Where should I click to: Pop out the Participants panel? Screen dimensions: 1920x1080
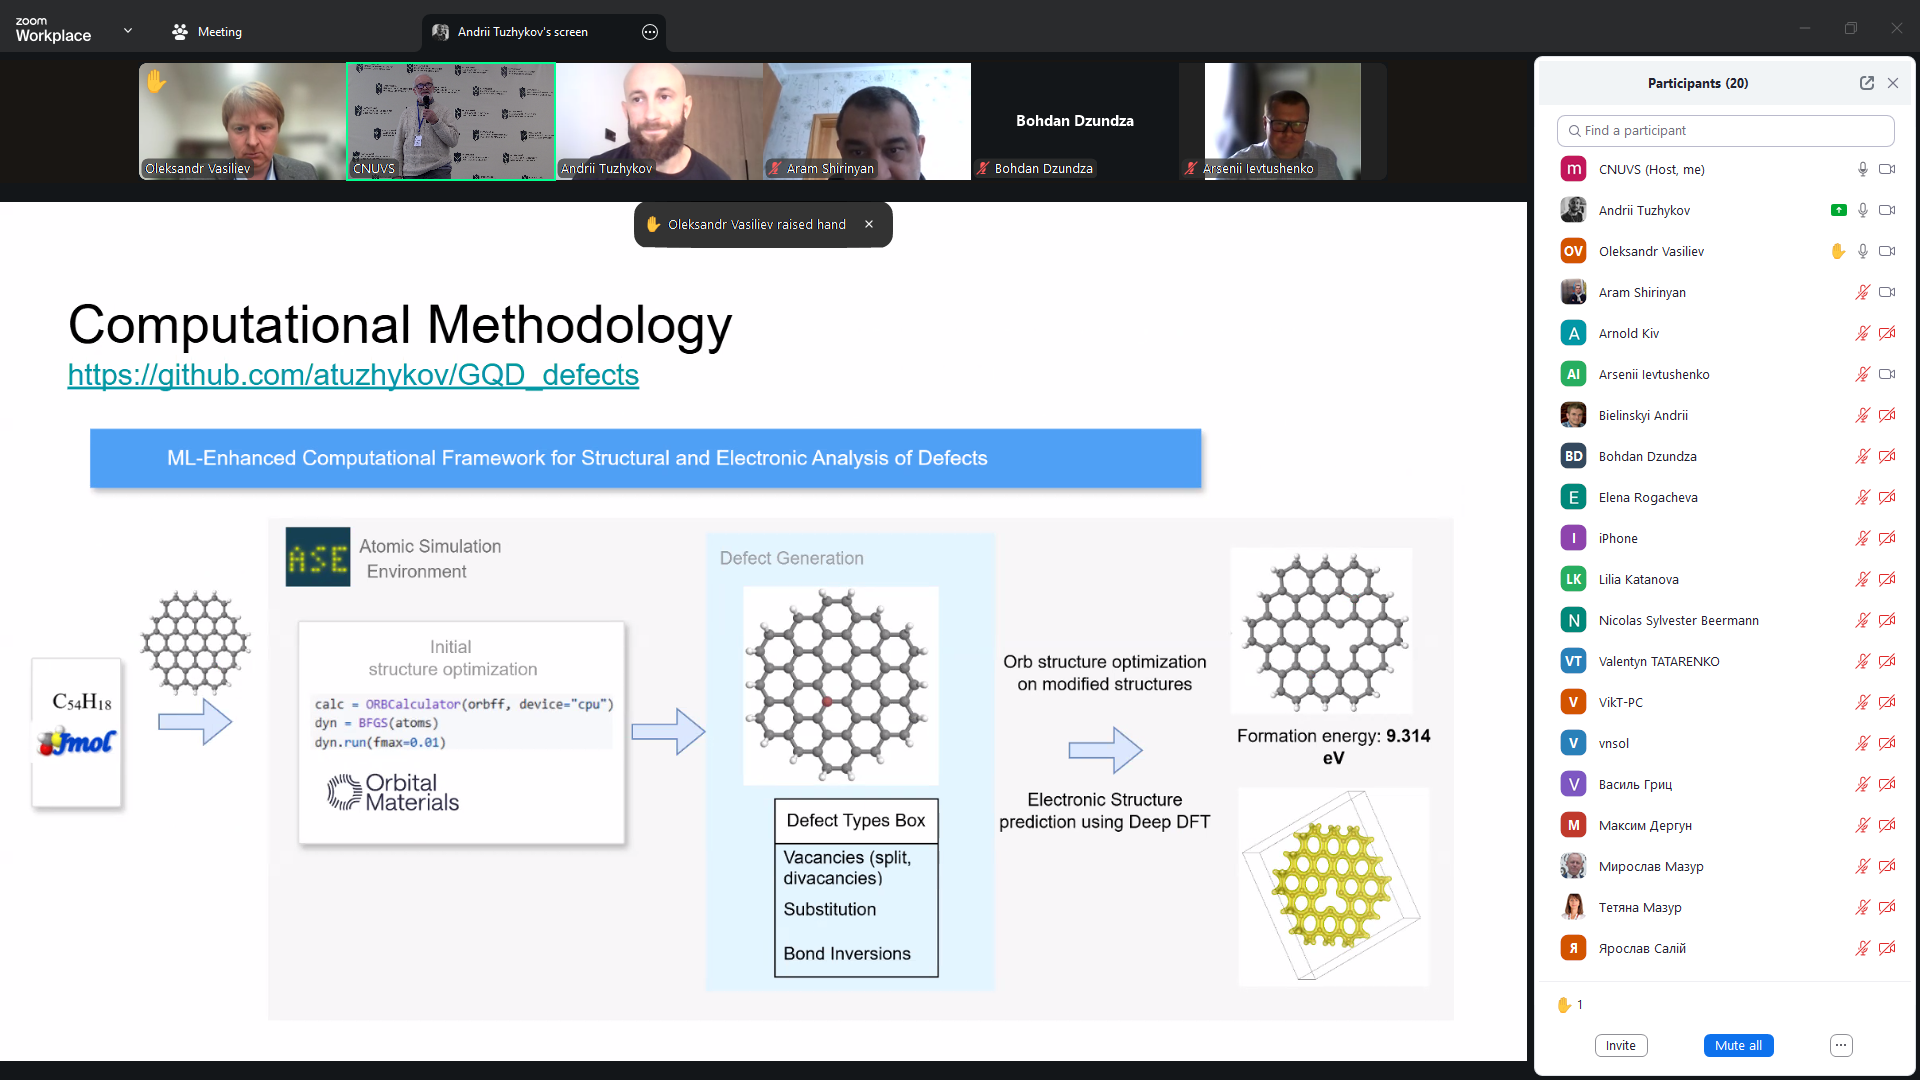click(x=1866, y=83)
